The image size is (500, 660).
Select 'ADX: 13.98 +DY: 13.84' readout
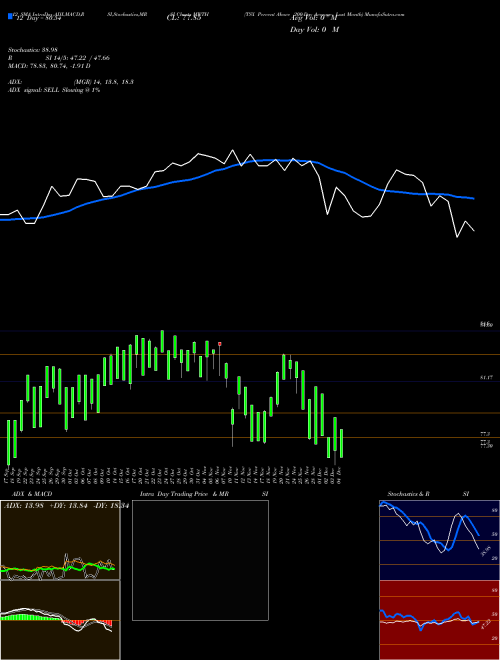(46, 505)
